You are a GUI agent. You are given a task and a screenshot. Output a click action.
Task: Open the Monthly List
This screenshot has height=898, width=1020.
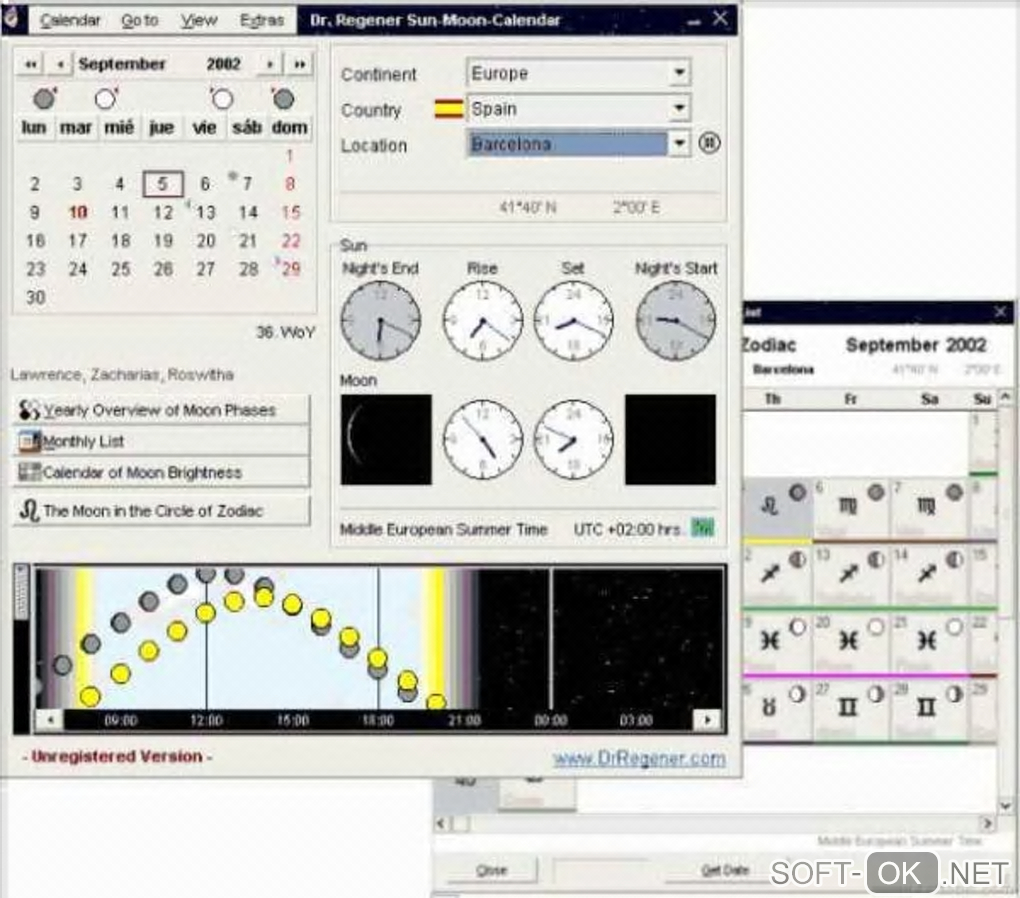tap(161, 441)
